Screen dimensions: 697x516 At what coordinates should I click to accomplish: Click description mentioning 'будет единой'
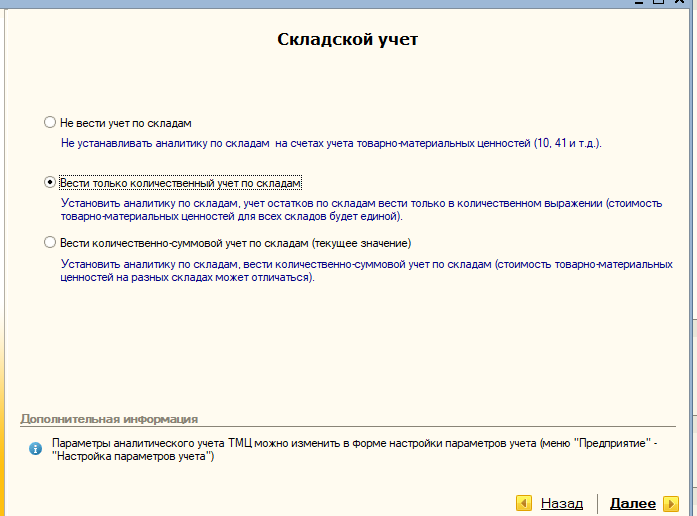[x=361, y=210]
